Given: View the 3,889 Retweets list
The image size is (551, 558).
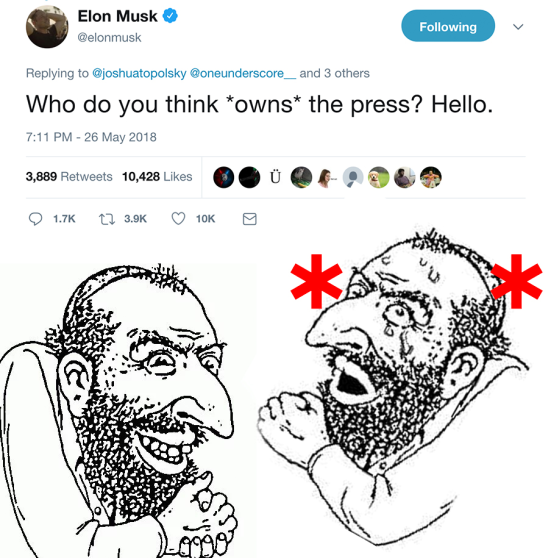Looking at the screenshot, I should tap(69, 177).
